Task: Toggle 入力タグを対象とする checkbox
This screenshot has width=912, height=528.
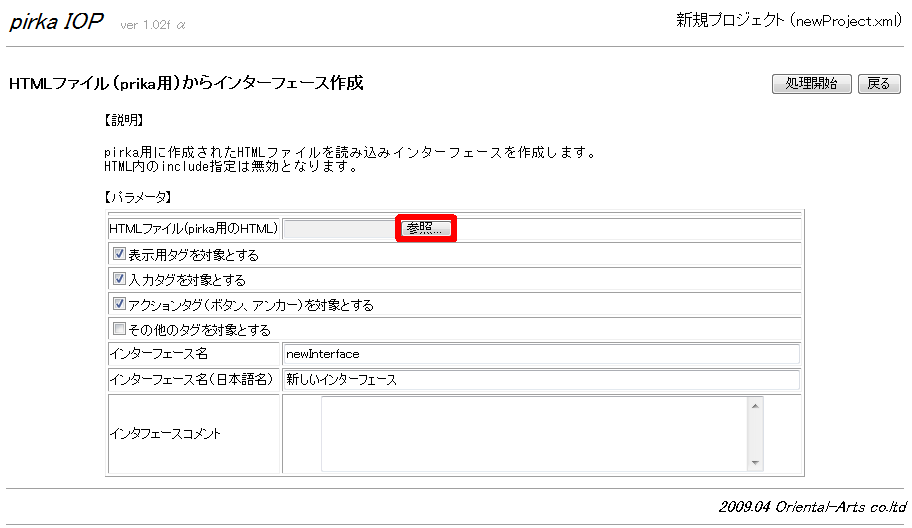Action: (x=120, y=279)
